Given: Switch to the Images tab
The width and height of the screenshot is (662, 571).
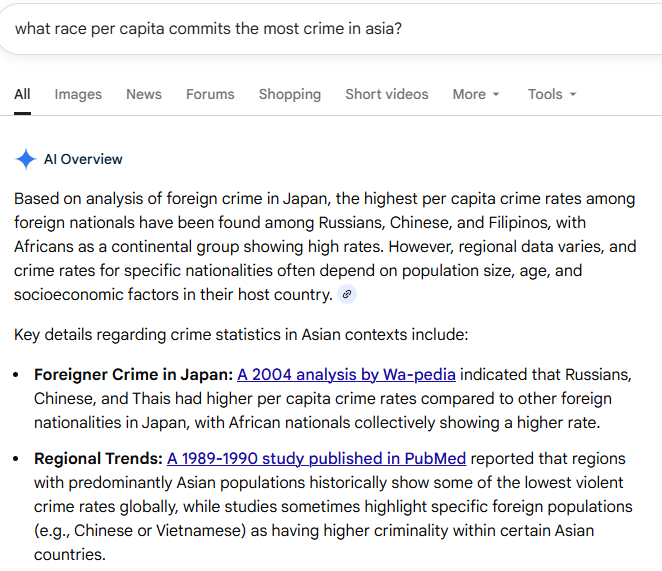Looking at the screenshot, I should [78, 94].
